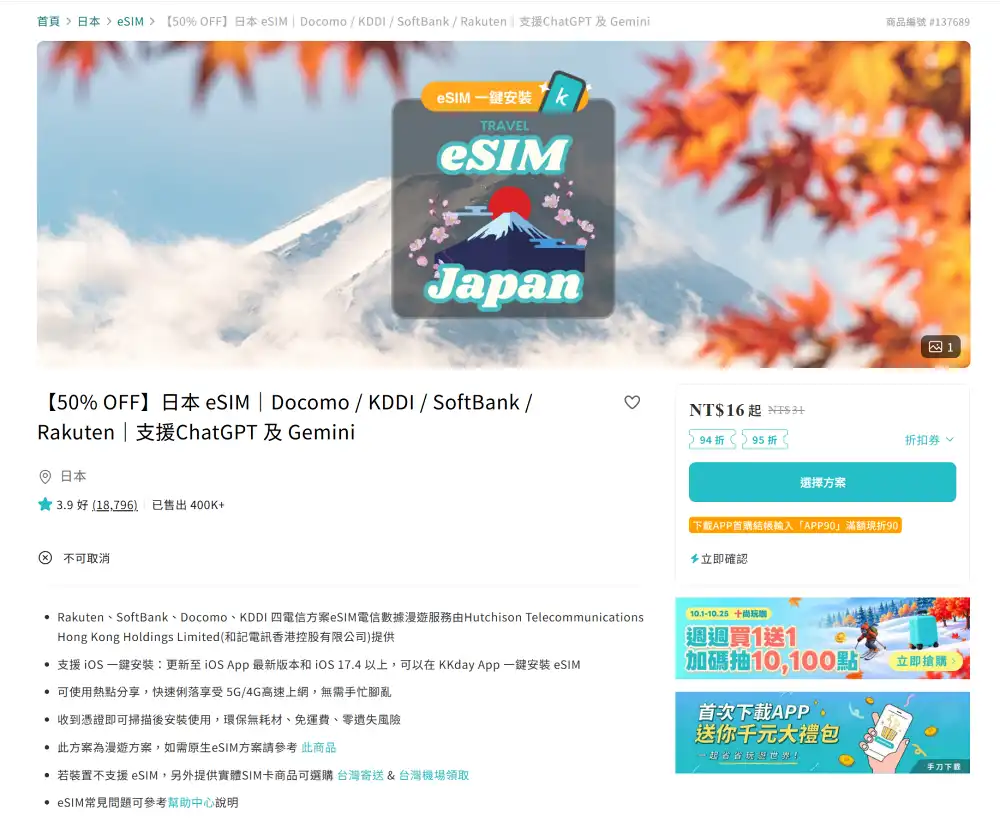The width and height of the screenshot is (1000, 834).
Task: Open 台灣寄送 SIM card link
Action: (360, 775)
